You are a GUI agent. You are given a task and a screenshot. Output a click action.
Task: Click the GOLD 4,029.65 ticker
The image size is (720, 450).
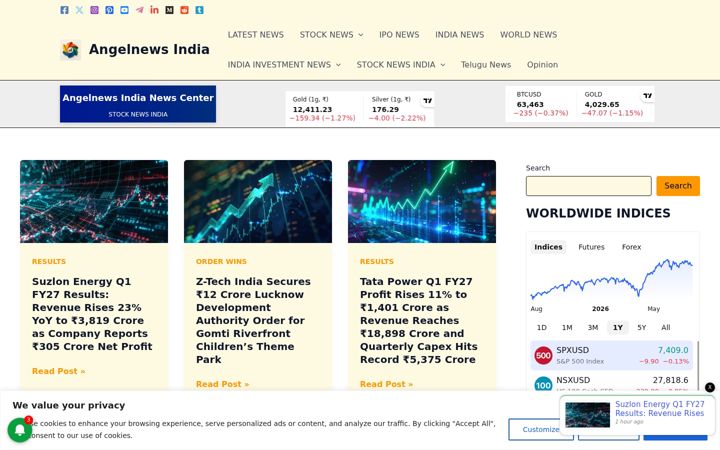(x=612, y=104)
